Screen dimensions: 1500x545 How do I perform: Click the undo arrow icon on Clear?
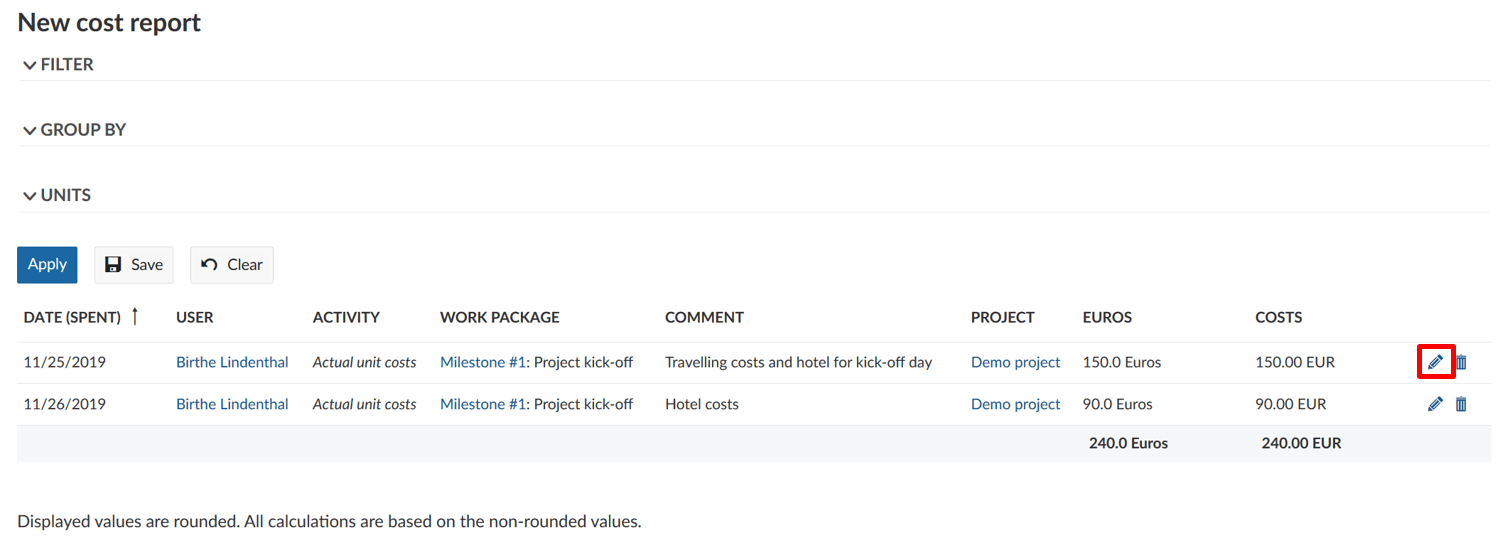209,265
